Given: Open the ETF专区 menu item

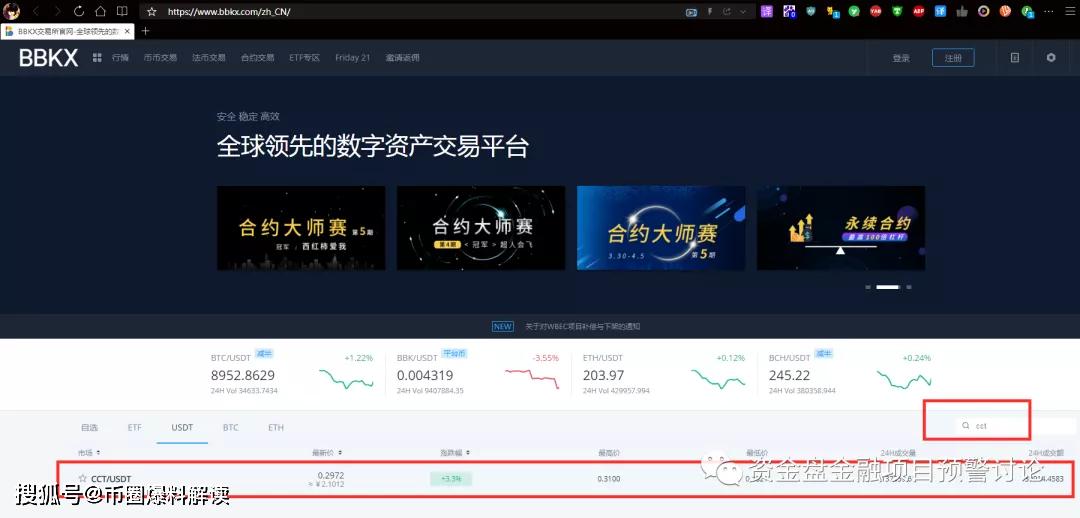Looking at the screenshot, I should pyautogui.click(x=304, y=58).
